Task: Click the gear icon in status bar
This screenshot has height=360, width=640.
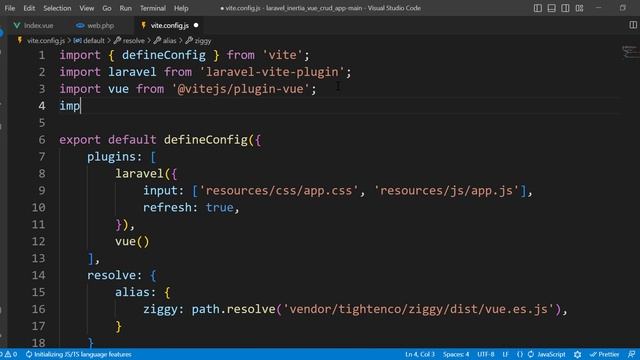Action: coord(577,354)
